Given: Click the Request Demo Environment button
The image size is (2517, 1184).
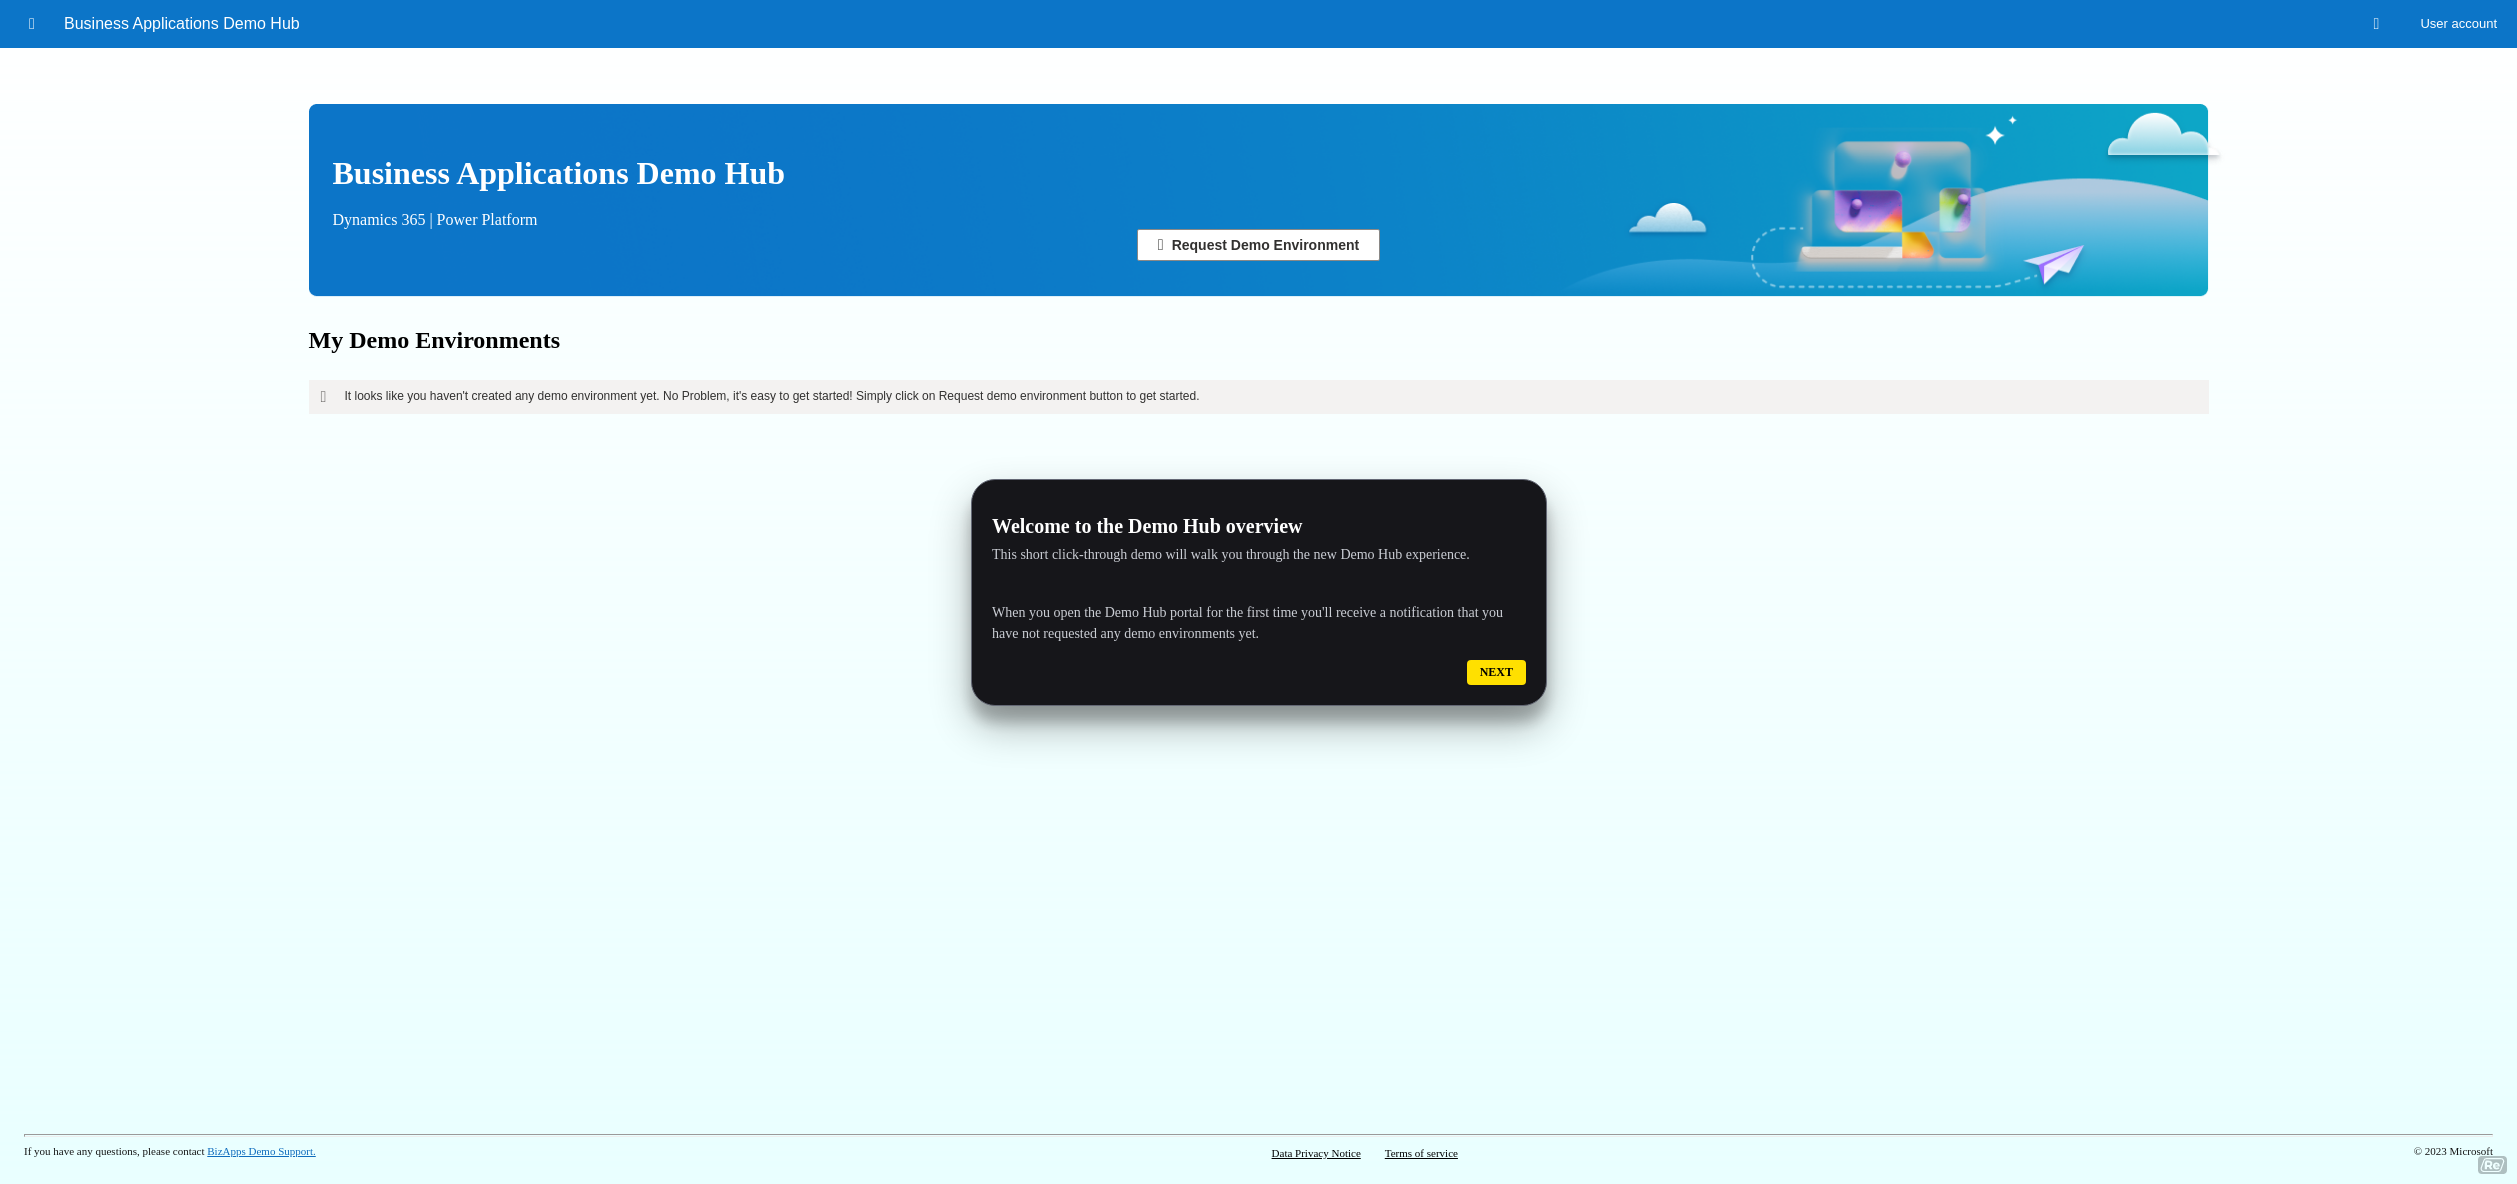Looking at the screenshot, I should click(x=1258, y=244).
